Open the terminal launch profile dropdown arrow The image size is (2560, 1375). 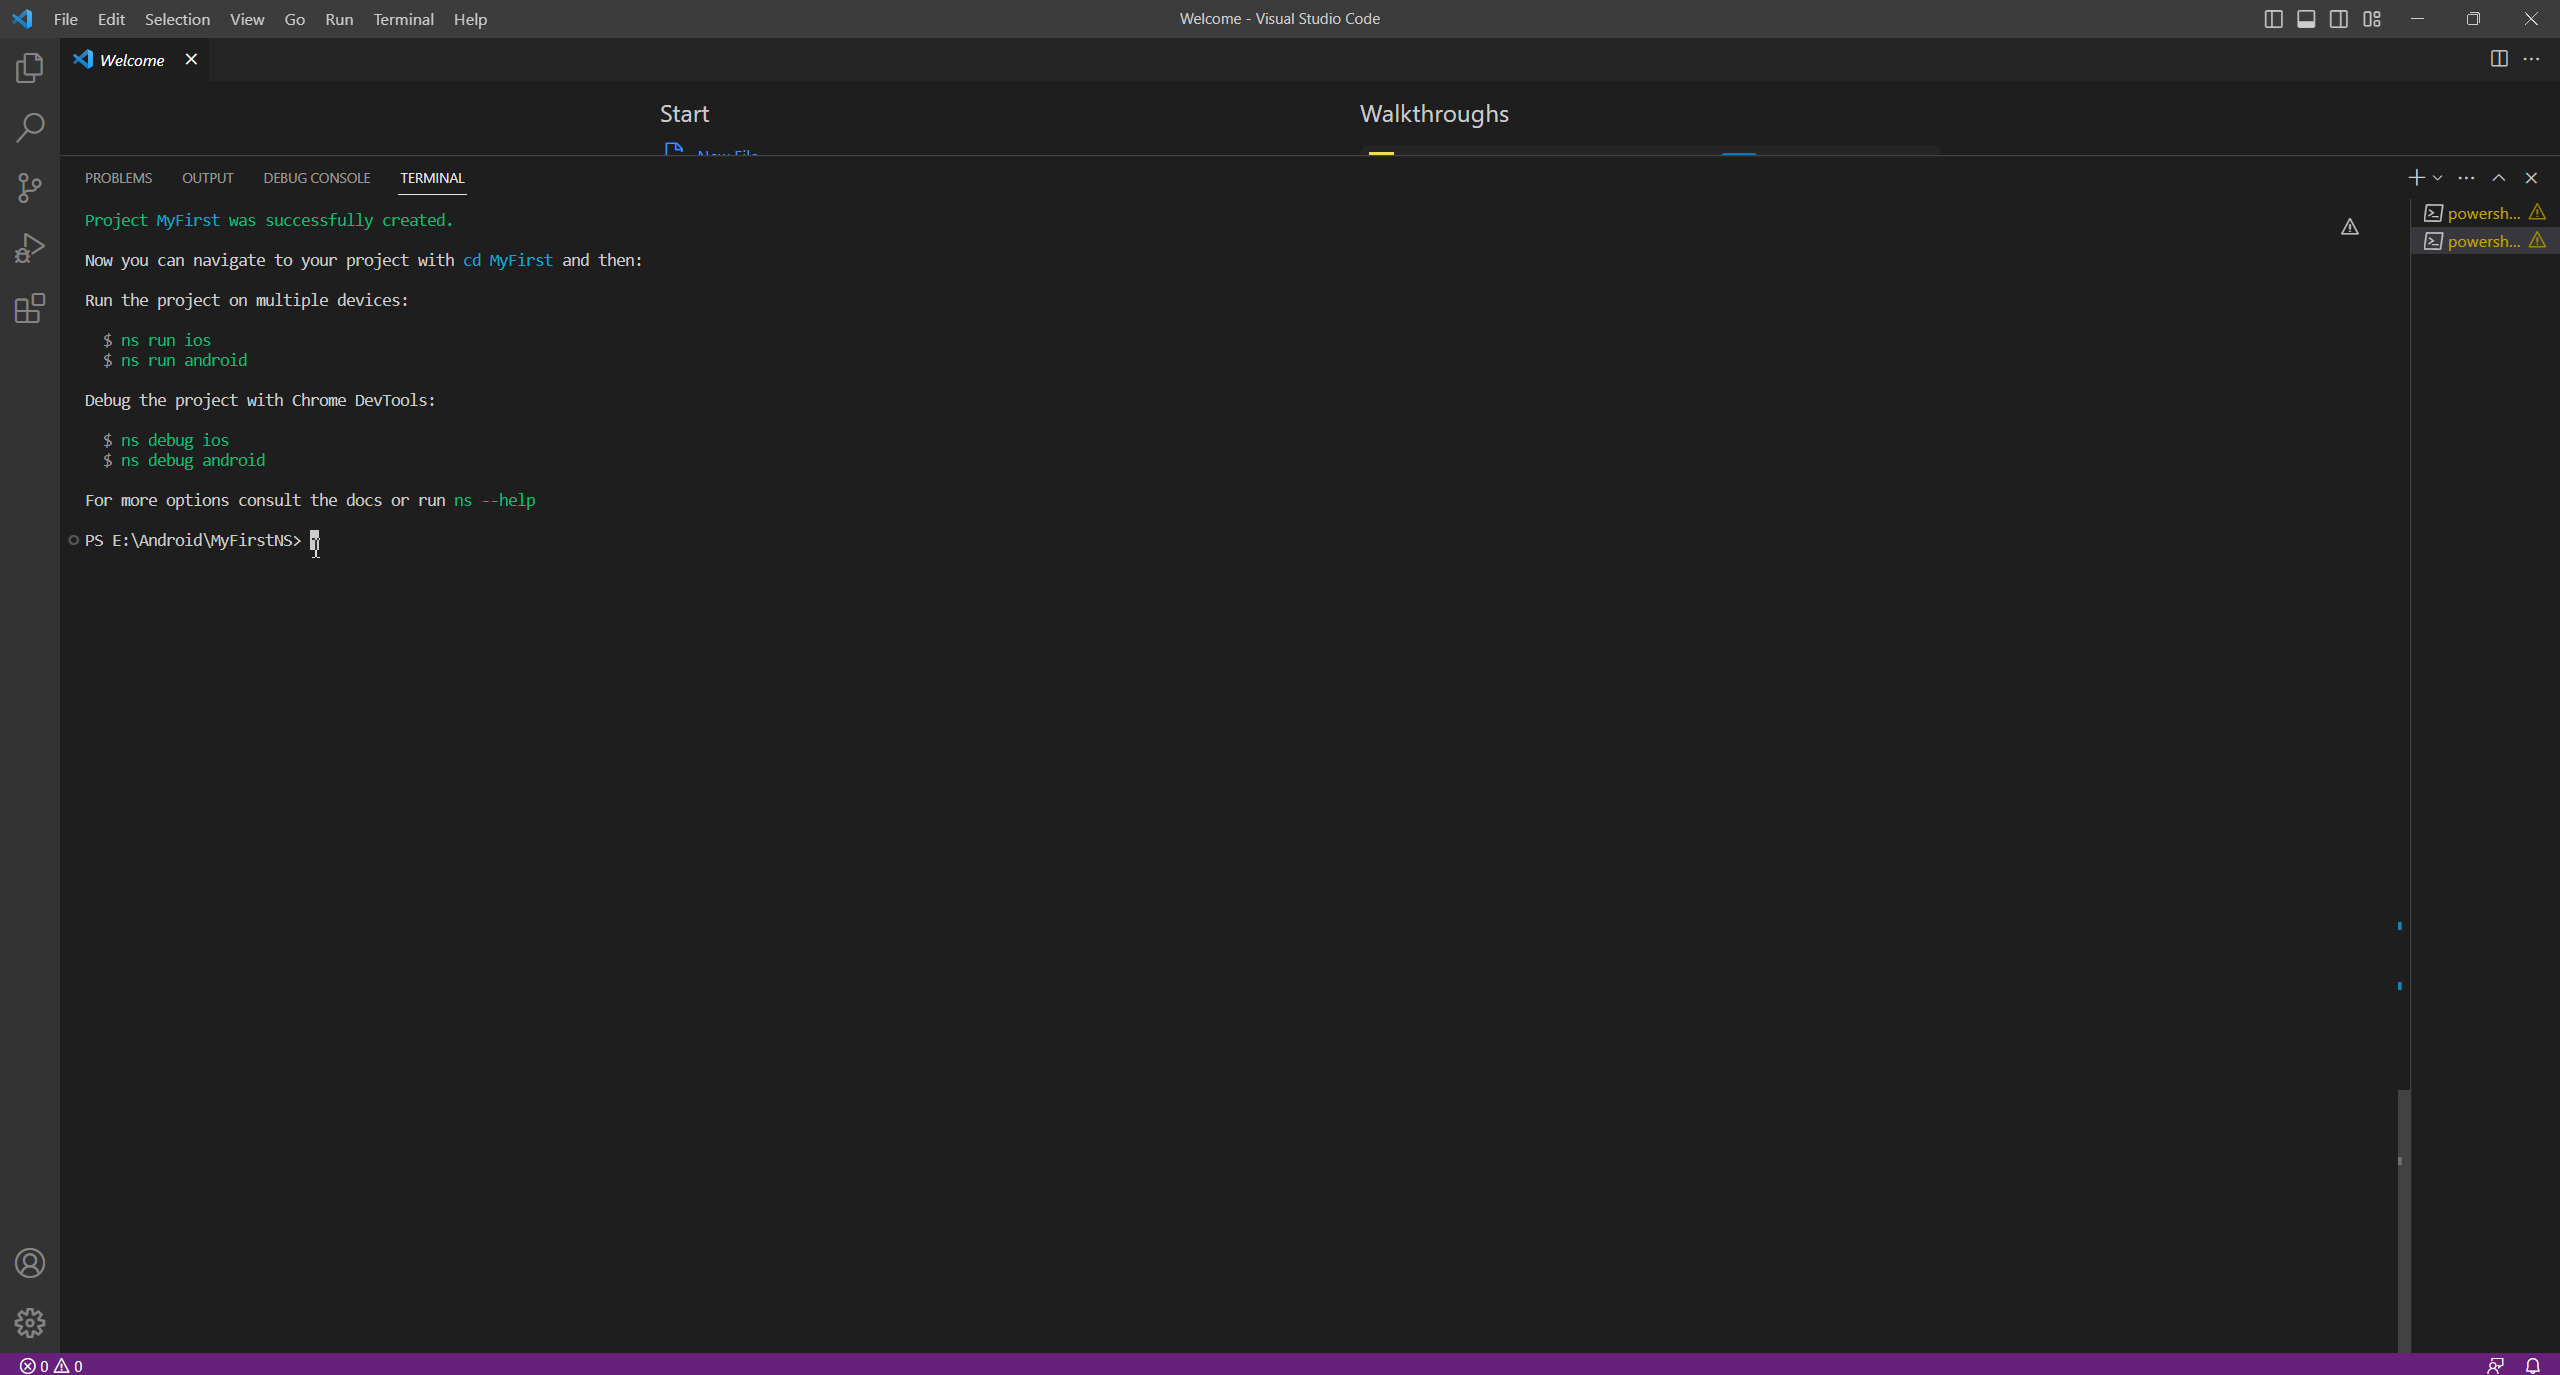(x=2438, y=178)
